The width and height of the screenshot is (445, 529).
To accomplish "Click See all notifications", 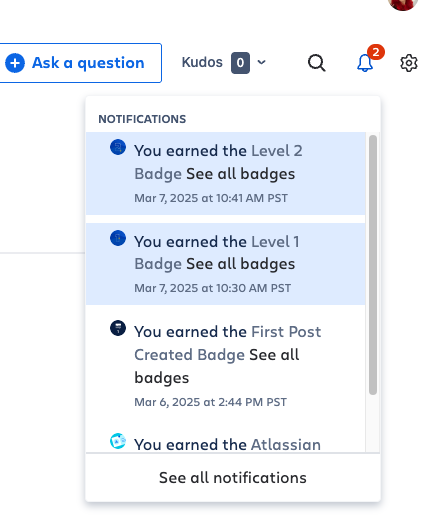I will tap(233, 478).
